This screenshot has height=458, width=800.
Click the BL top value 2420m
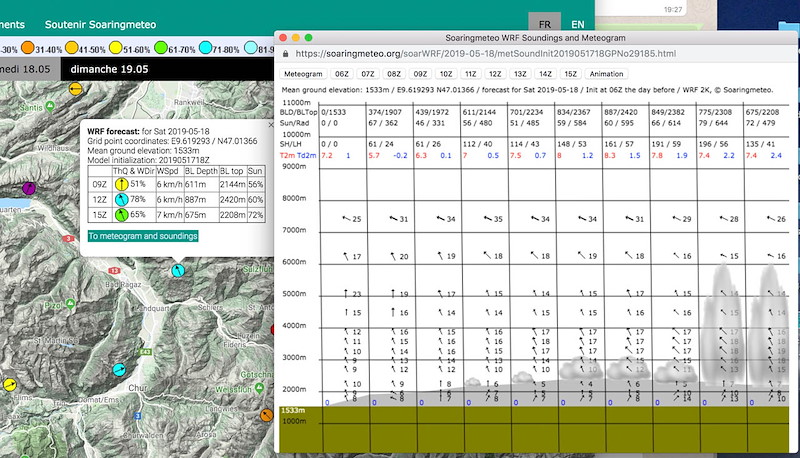[x=233, y=199]
